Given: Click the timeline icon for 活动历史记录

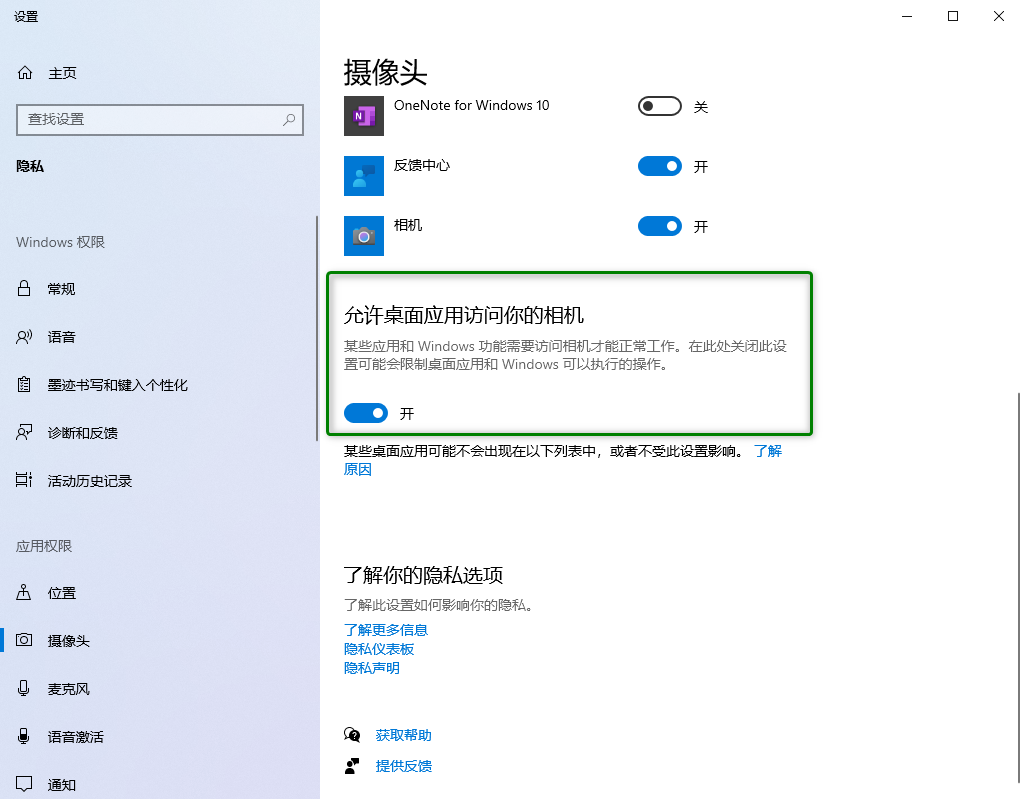Looking at the screenshot, I should 24,480.
